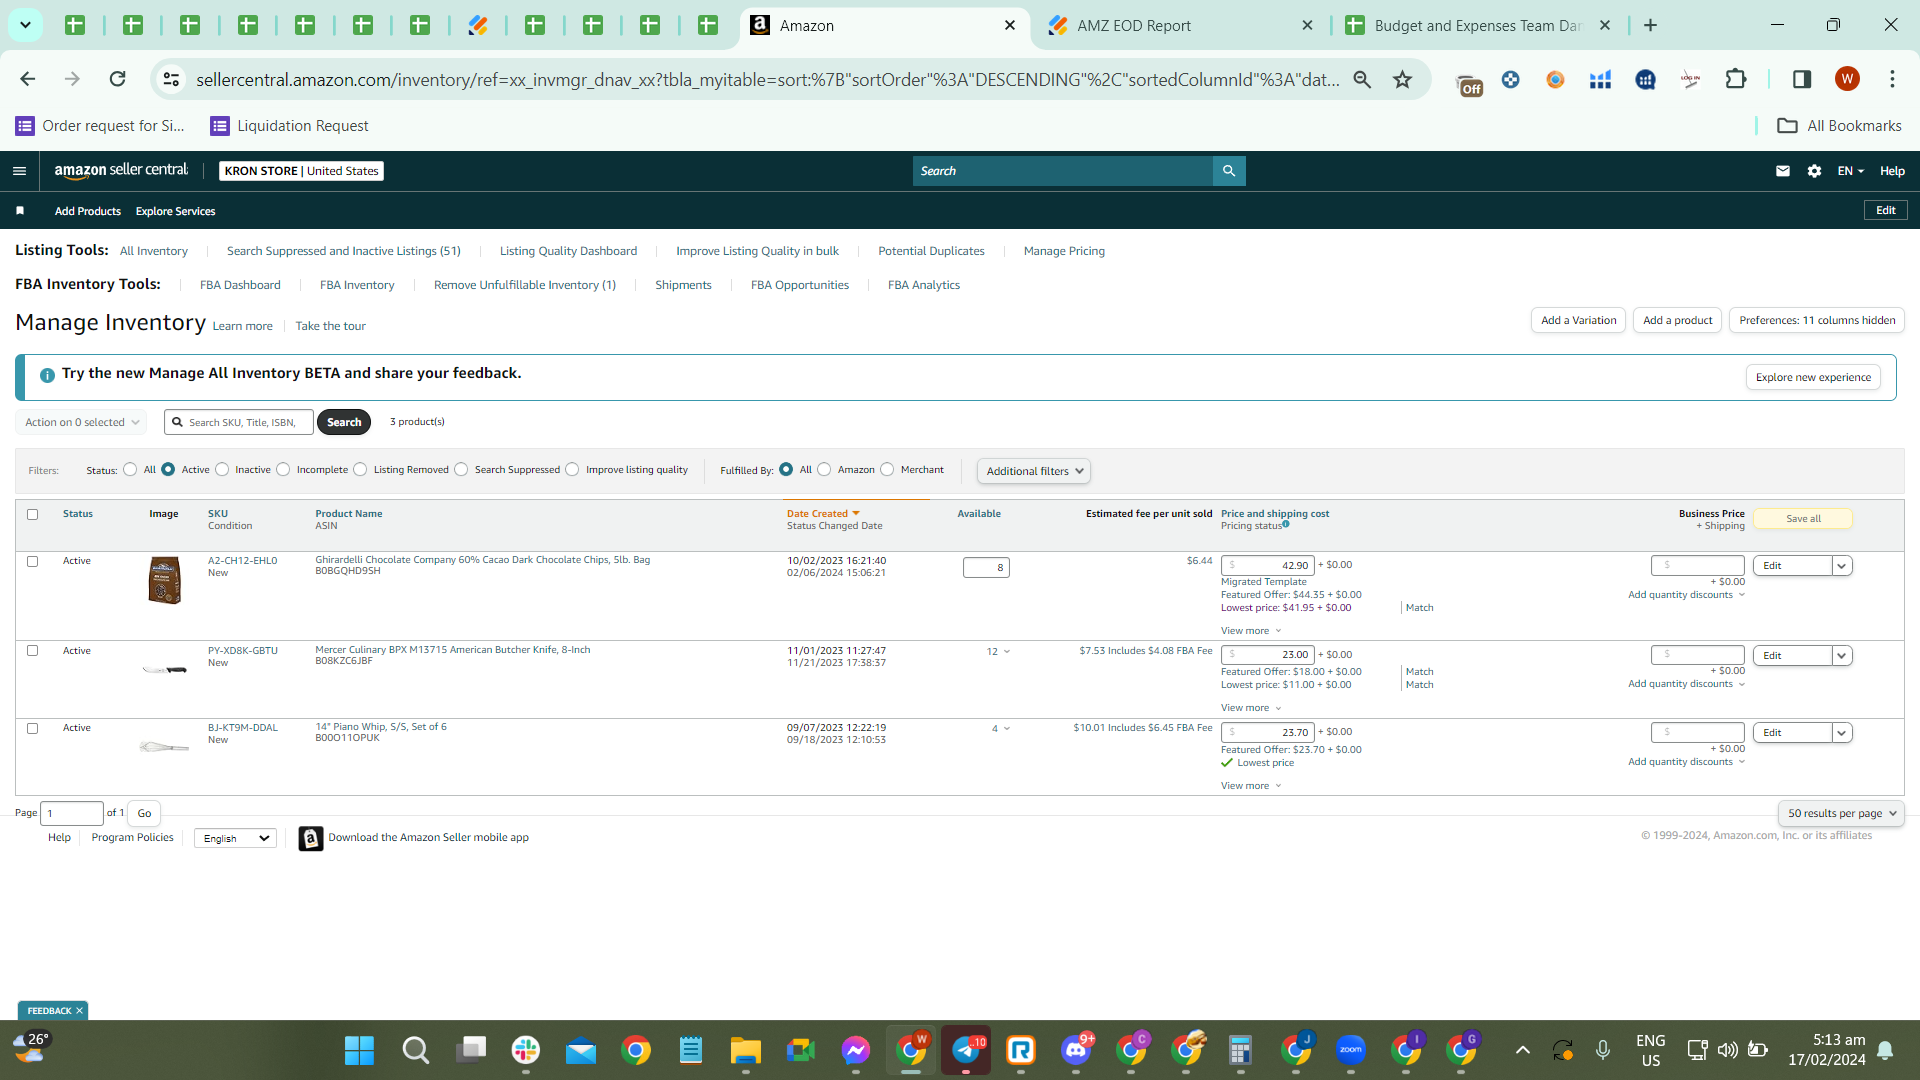Open Action on 0 selected dropdown
This screenshot has height=1080, width=1920.
tap(81, 422)
